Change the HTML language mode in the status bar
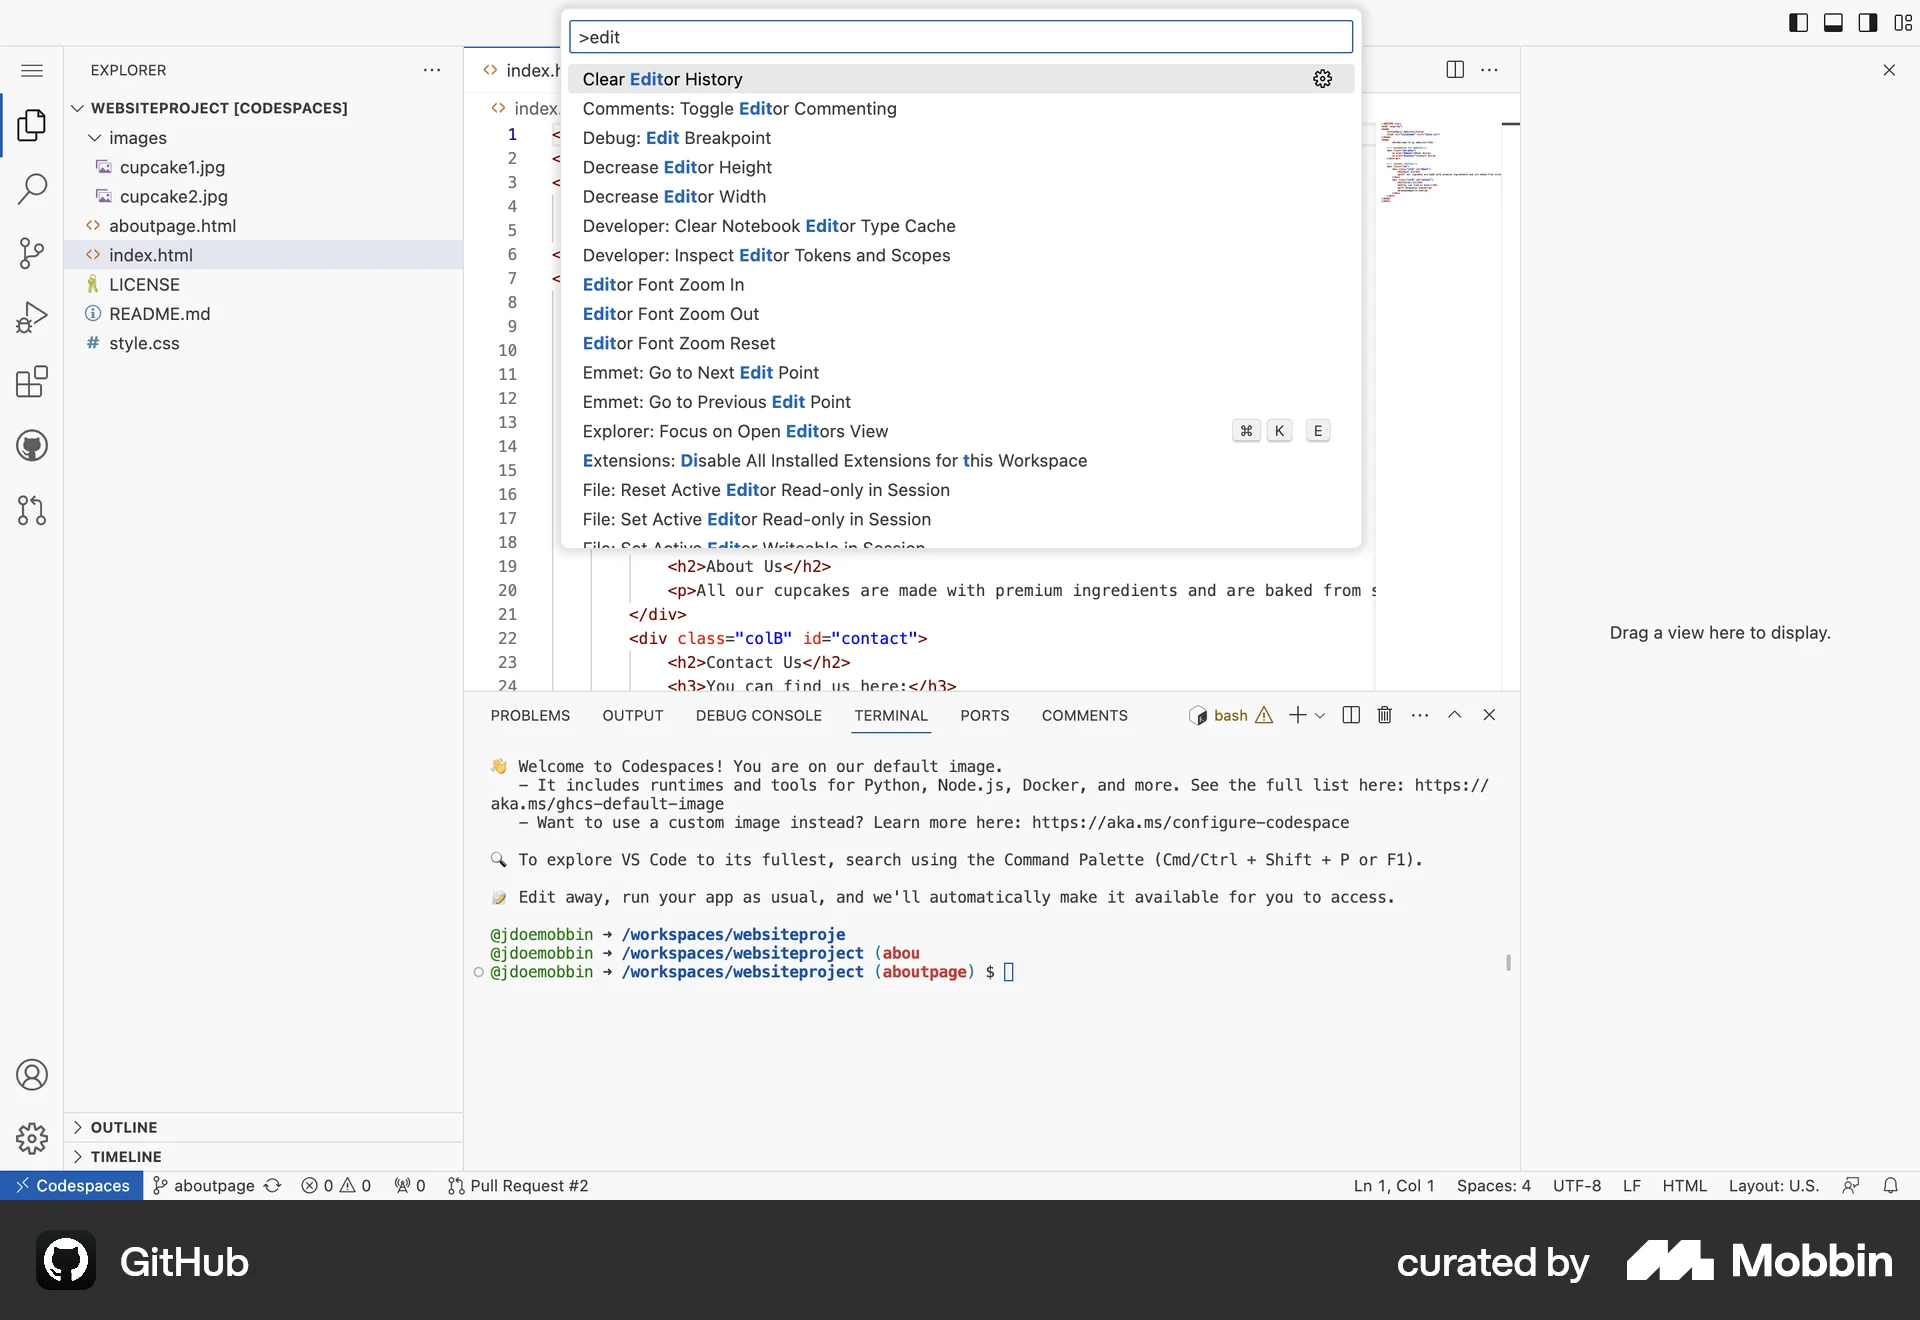The width and height of the screenshot is (1920, 1320). click(x=1684, y=1186)
